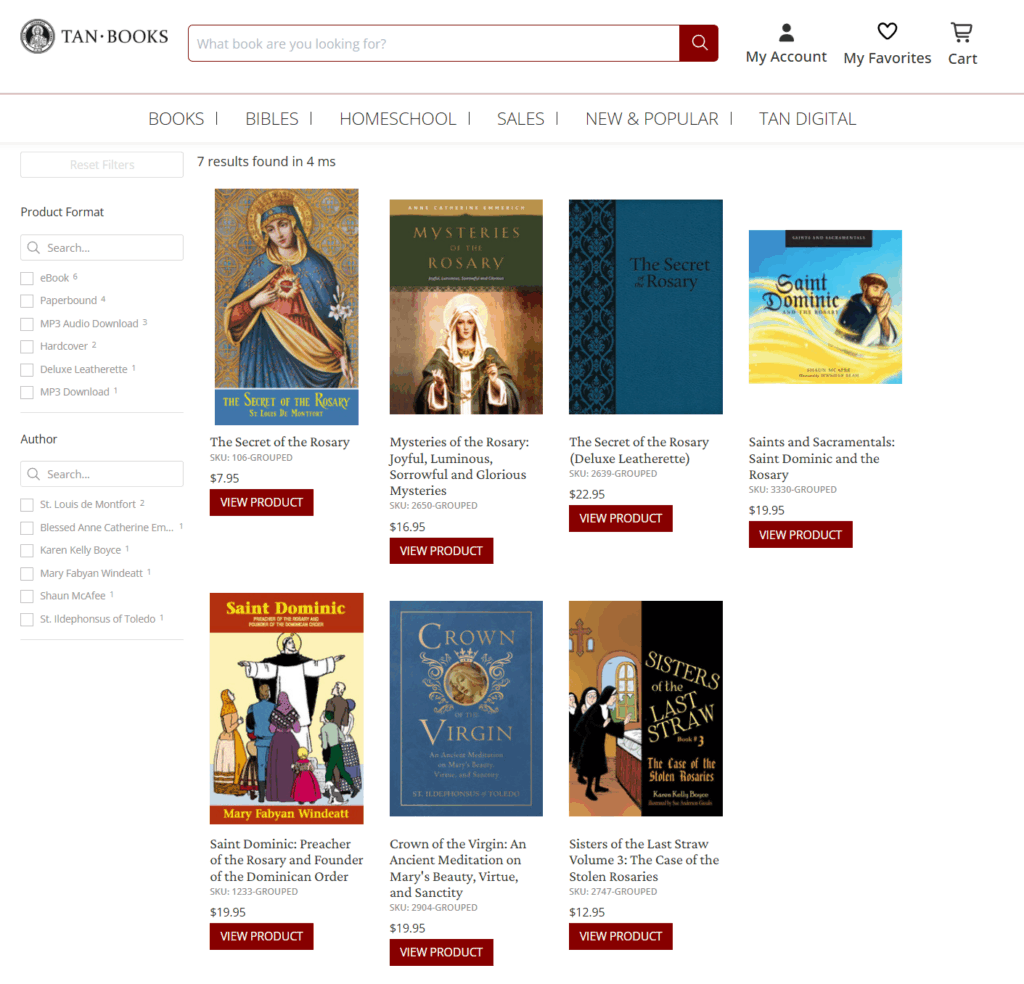Tick the Hardcover format checkbox
This screenshot has height=984, width=1024.
(27, 347)
